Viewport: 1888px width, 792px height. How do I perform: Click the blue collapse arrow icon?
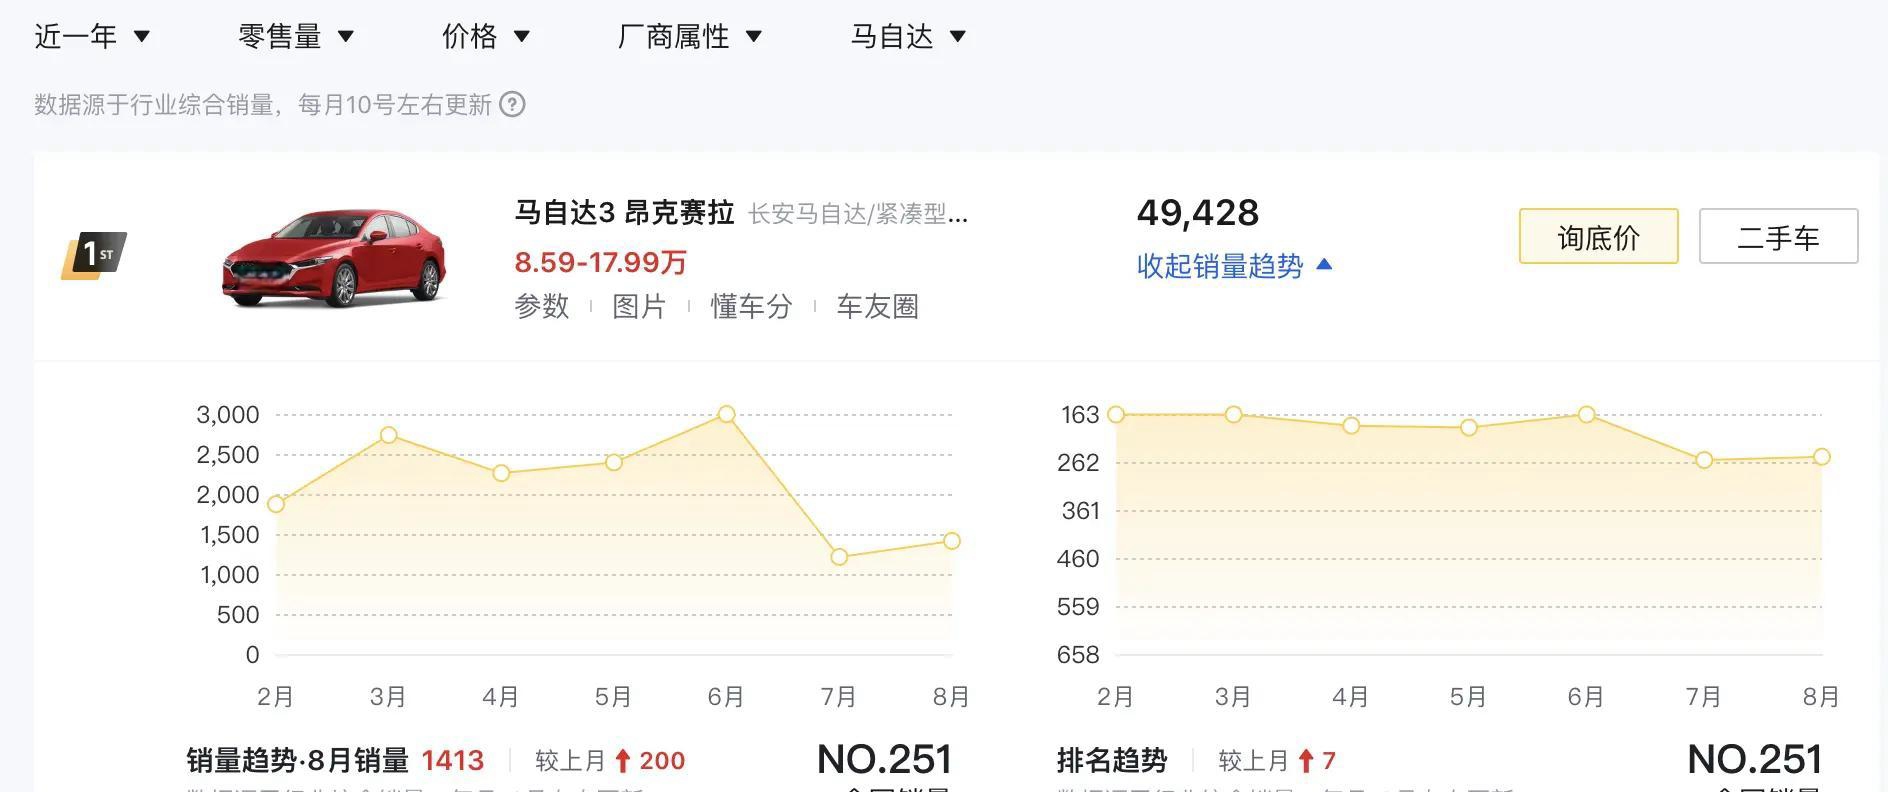1325,265
